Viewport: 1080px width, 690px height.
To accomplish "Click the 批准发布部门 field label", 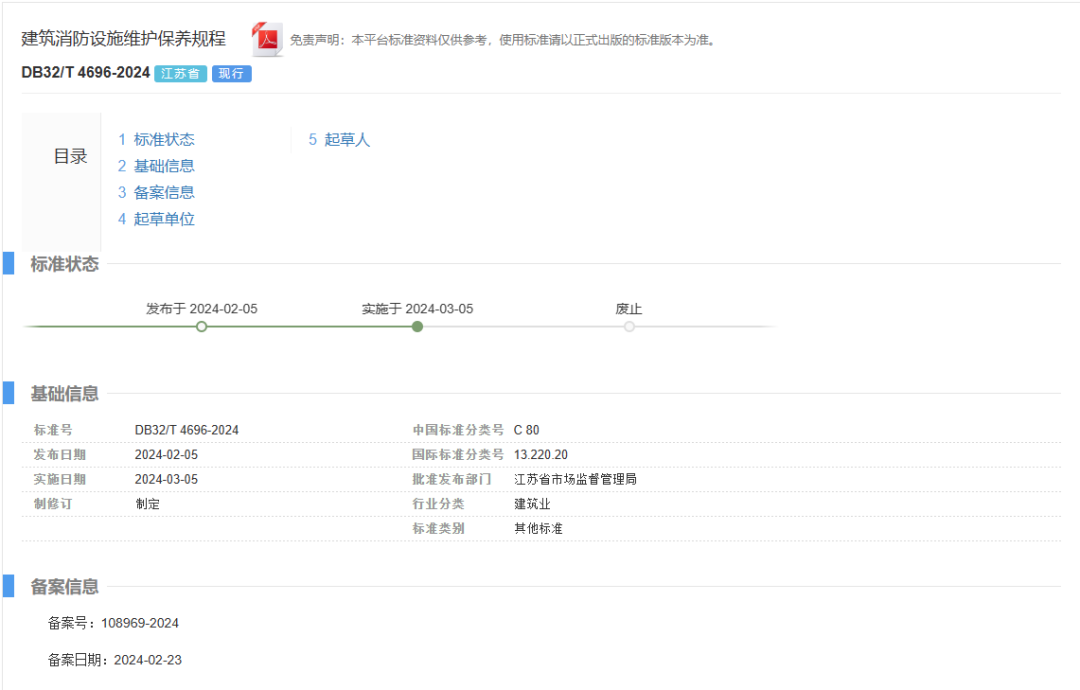I will pyautogui.click(x=452, y=479).
